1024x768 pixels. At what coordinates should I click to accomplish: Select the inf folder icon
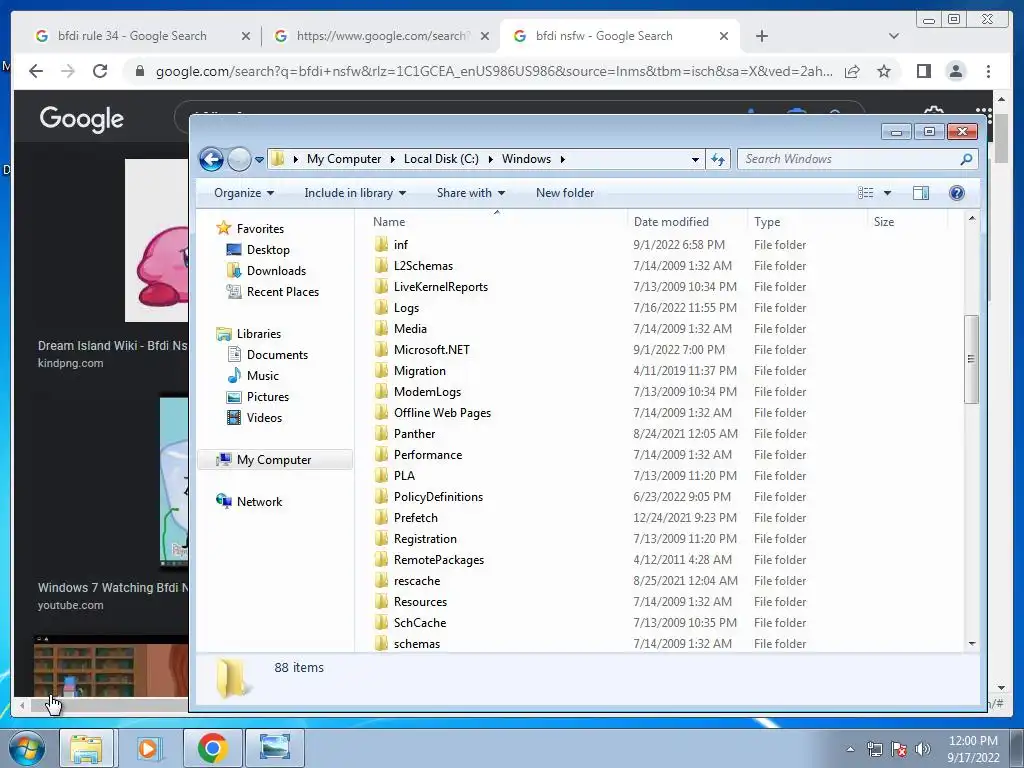click(381, 245)
